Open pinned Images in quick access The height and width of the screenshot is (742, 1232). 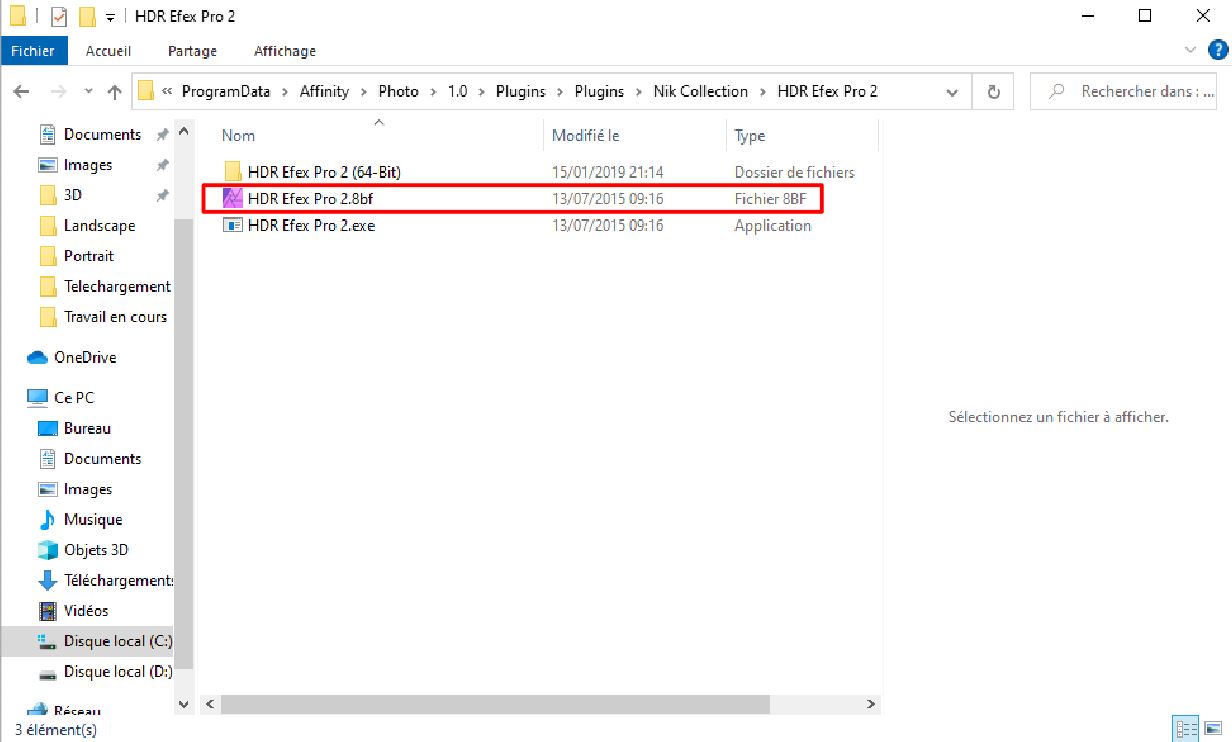(88, 165)
